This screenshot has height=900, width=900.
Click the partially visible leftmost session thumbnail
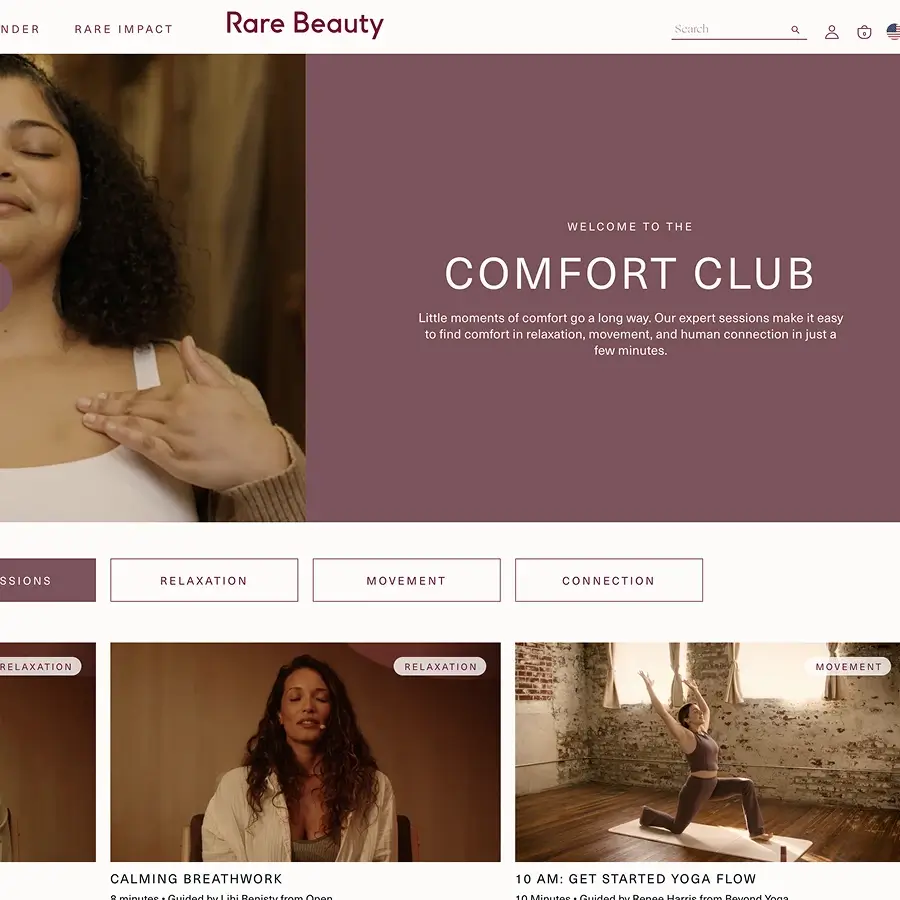[x=48, y=752]
